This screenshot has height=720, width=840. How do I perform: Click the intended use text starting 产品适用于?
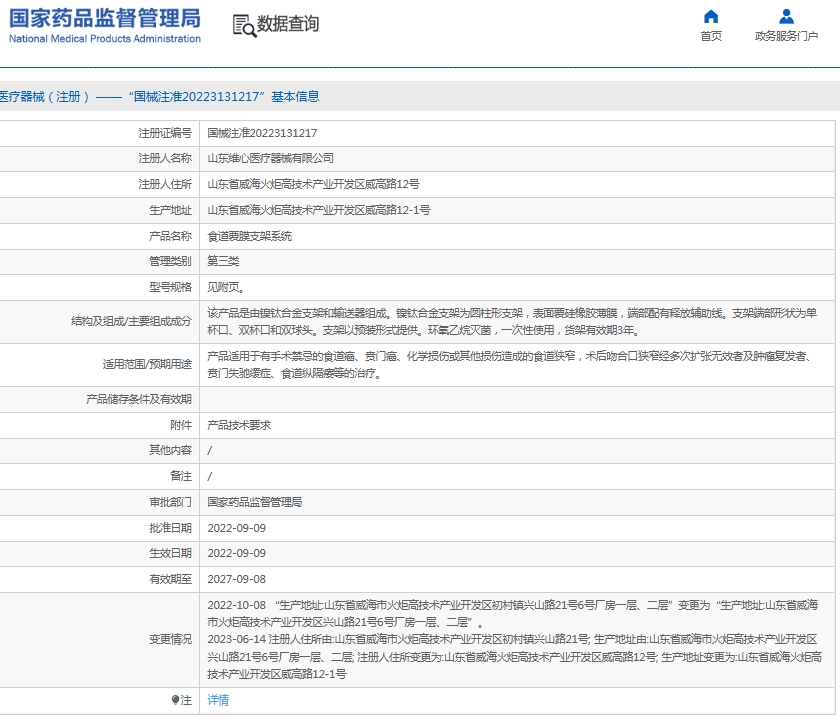(509, 365)
